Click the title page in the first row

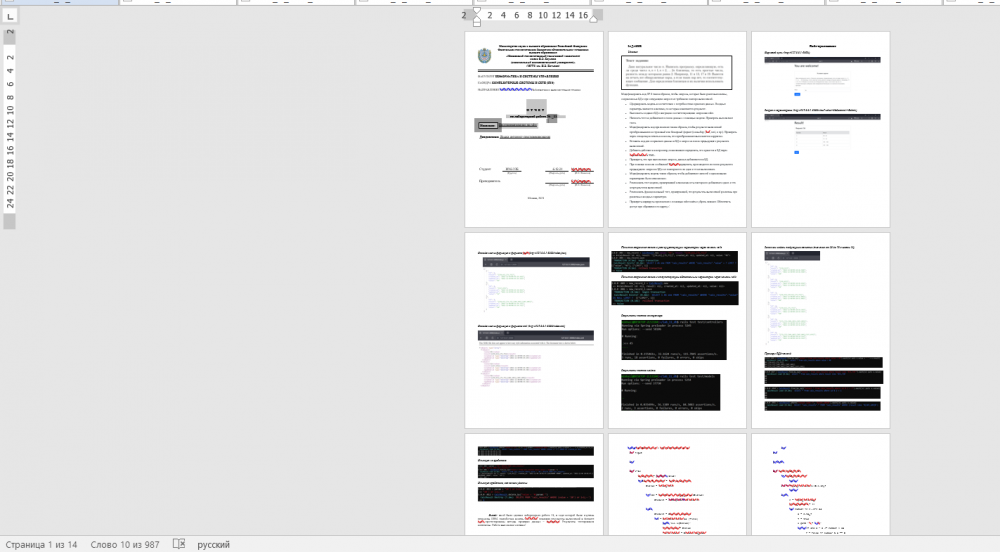534,130
